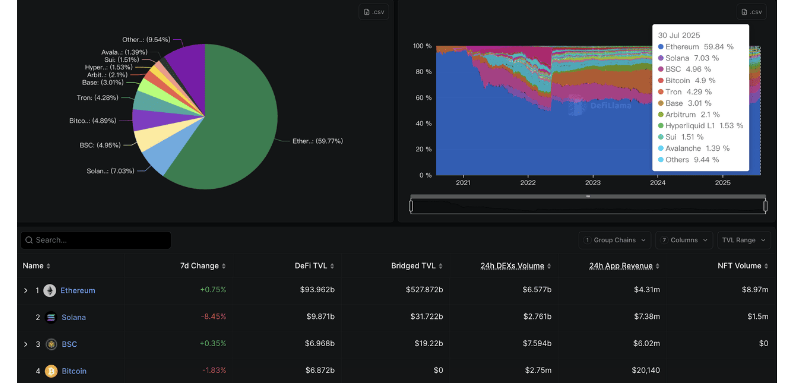Click the BSC chain logo icon

pos(51,344)
